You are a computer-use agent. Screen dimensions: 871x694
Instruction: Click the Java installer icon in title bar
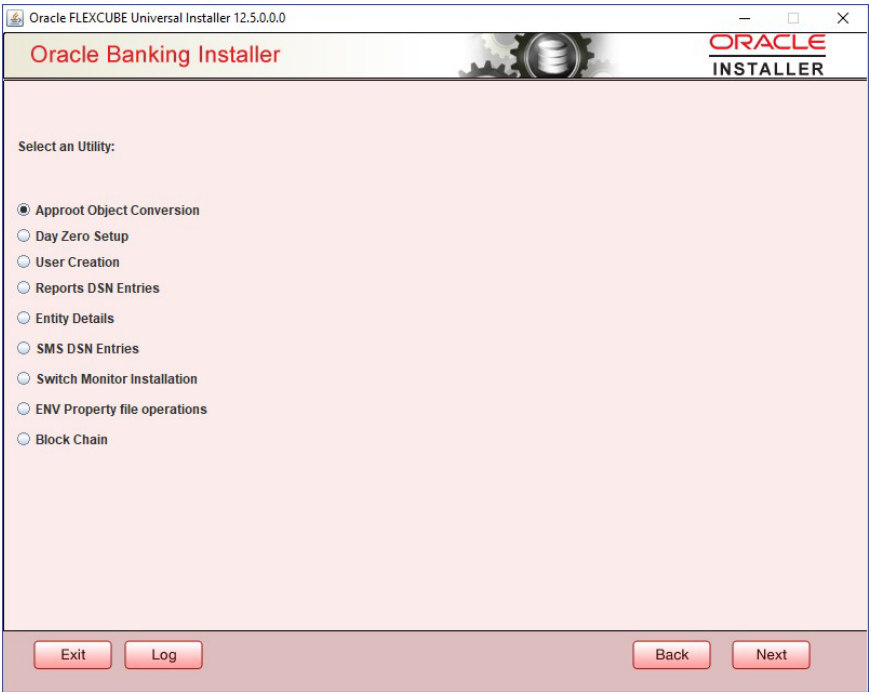pos(15,18)
